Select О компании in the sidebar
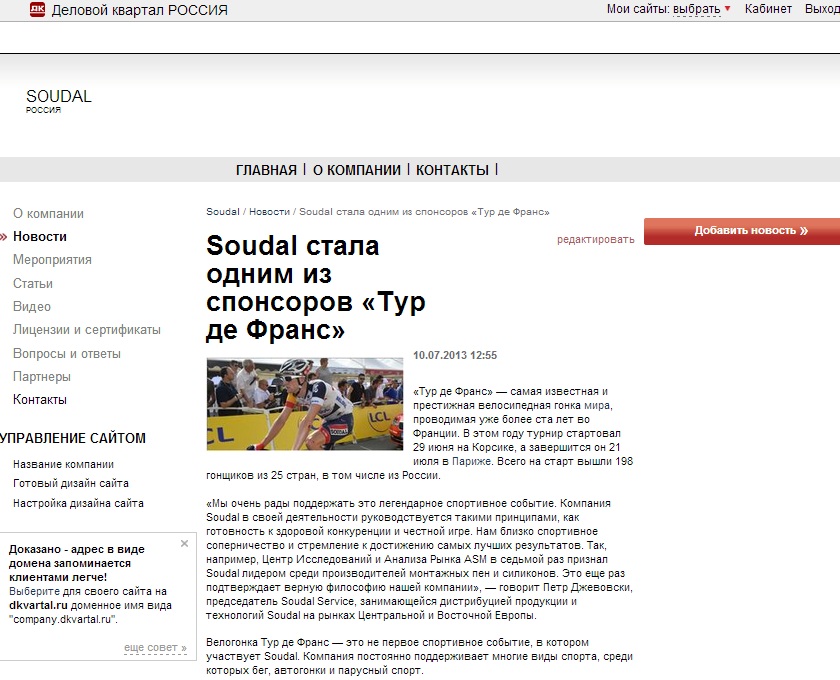Image resolution: width=840 pixels, height=680 pixels. coord(48,214)
